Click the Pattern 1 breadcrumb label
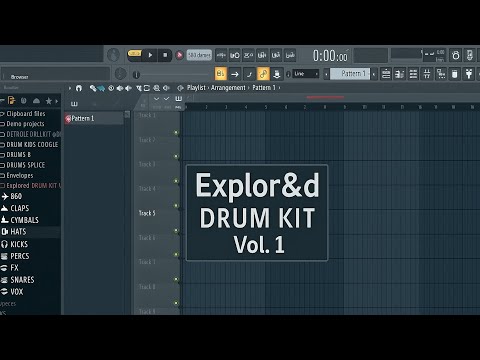480x360 pixels. [264, 88]
